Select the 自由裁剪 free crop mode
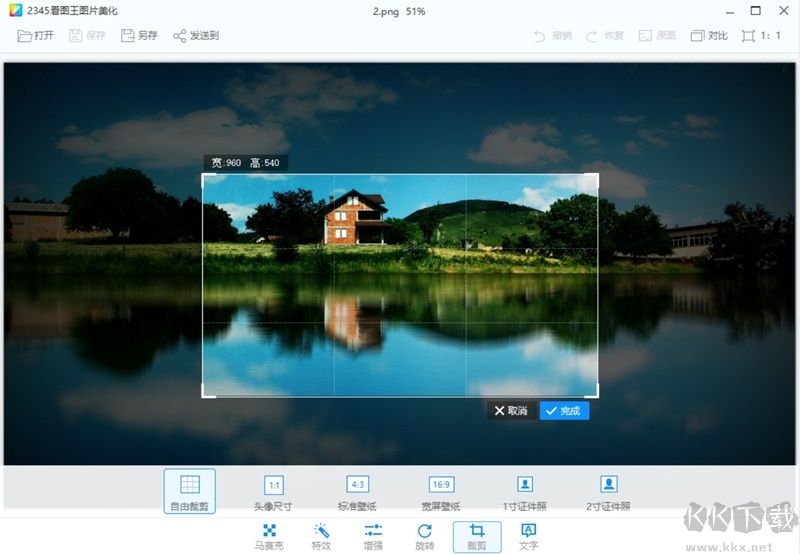 pos(189,490)
